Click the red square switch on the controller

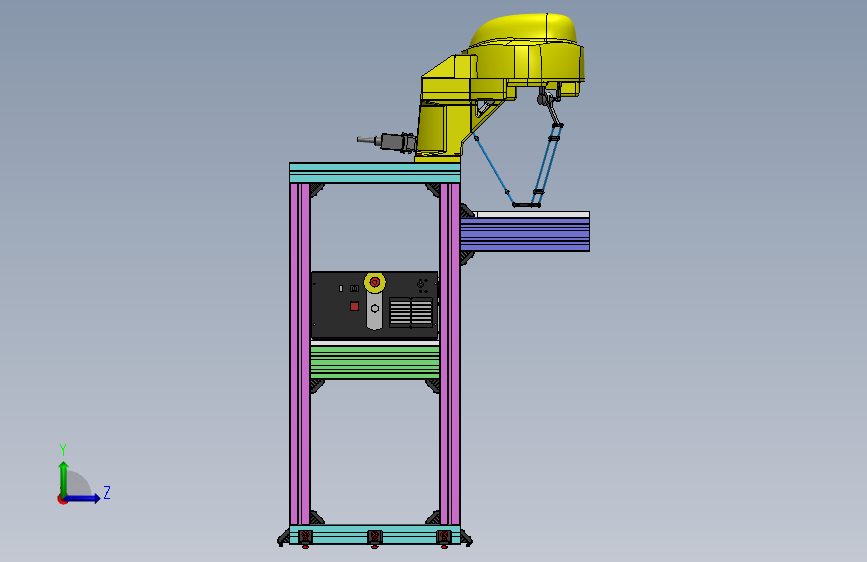click(x=354, y=306)
